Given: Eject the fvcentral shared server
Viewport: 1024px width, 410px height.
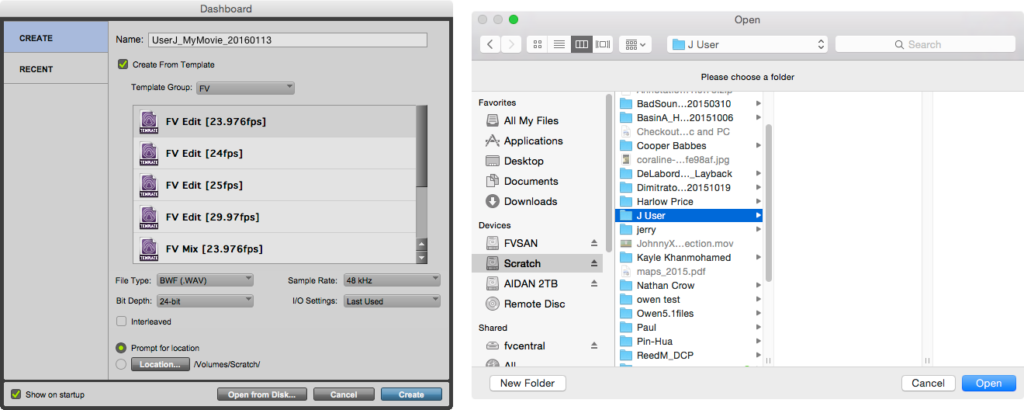Looking at the screenshot, I should click(x=594, y=345).
